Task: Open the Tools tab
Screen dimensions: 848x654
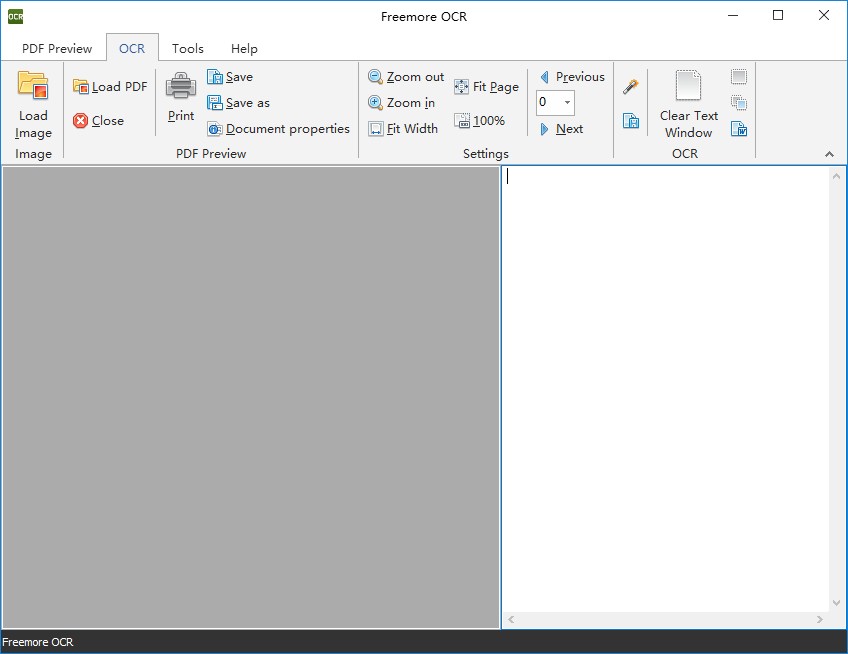Action: click(187, 48)
